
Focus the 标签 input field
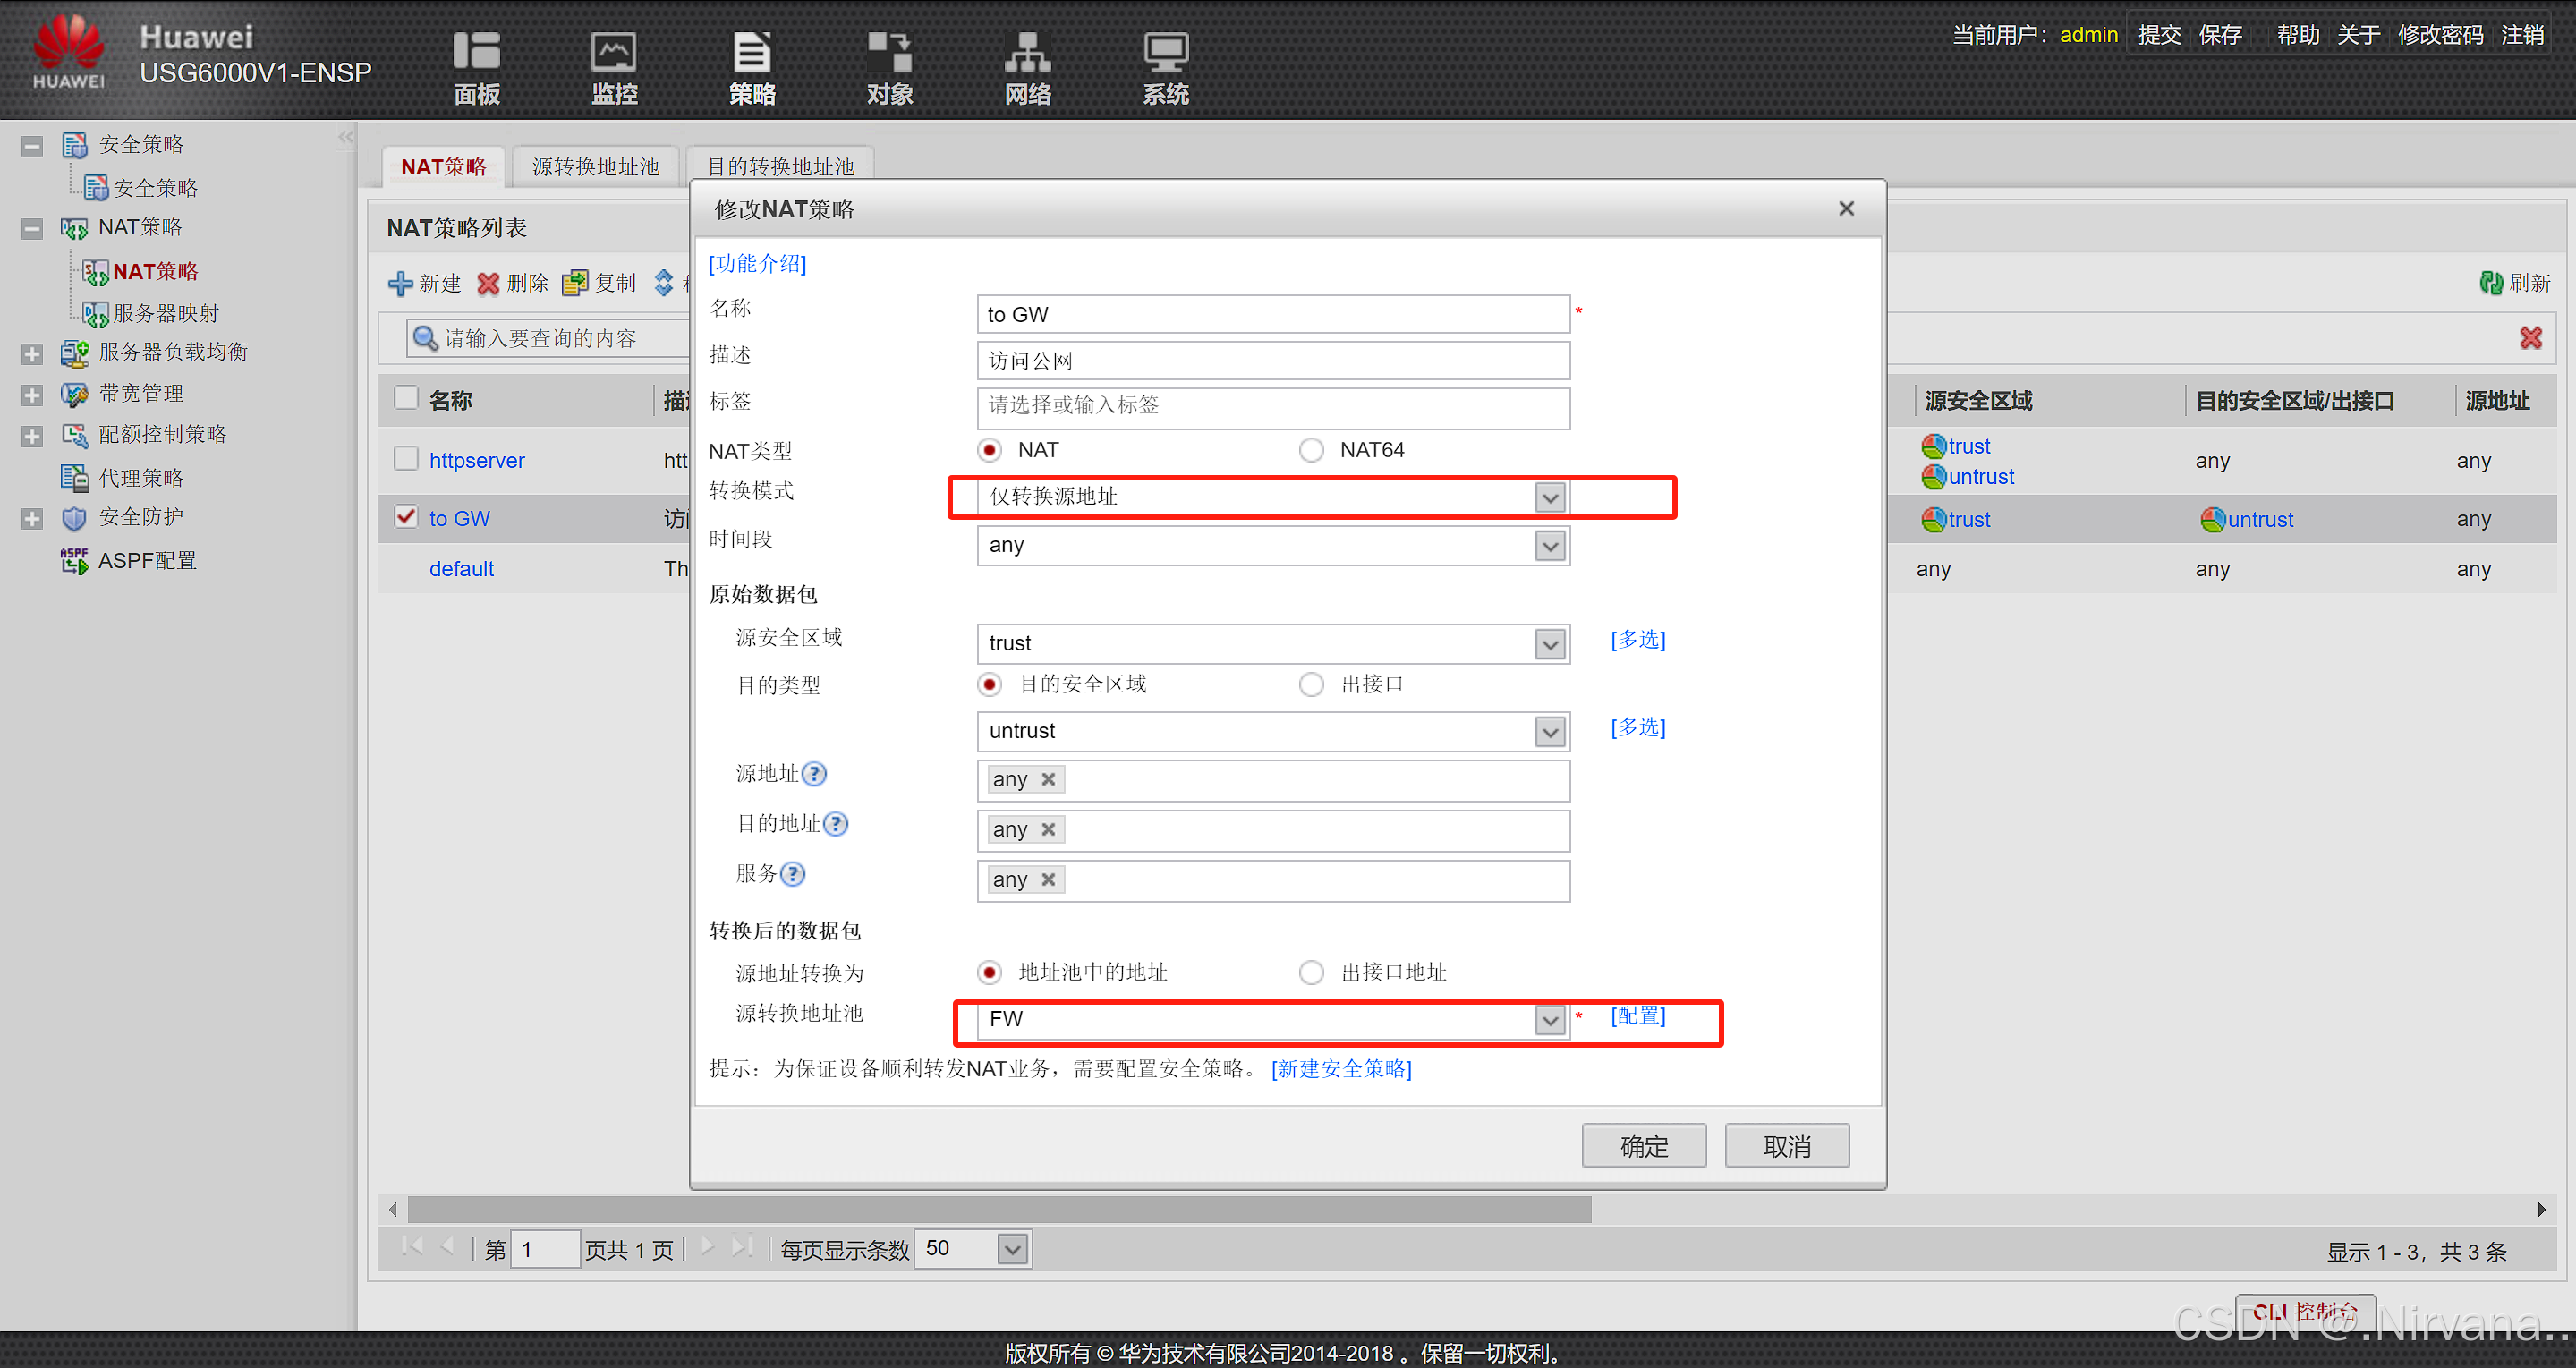pos(1272,408)
